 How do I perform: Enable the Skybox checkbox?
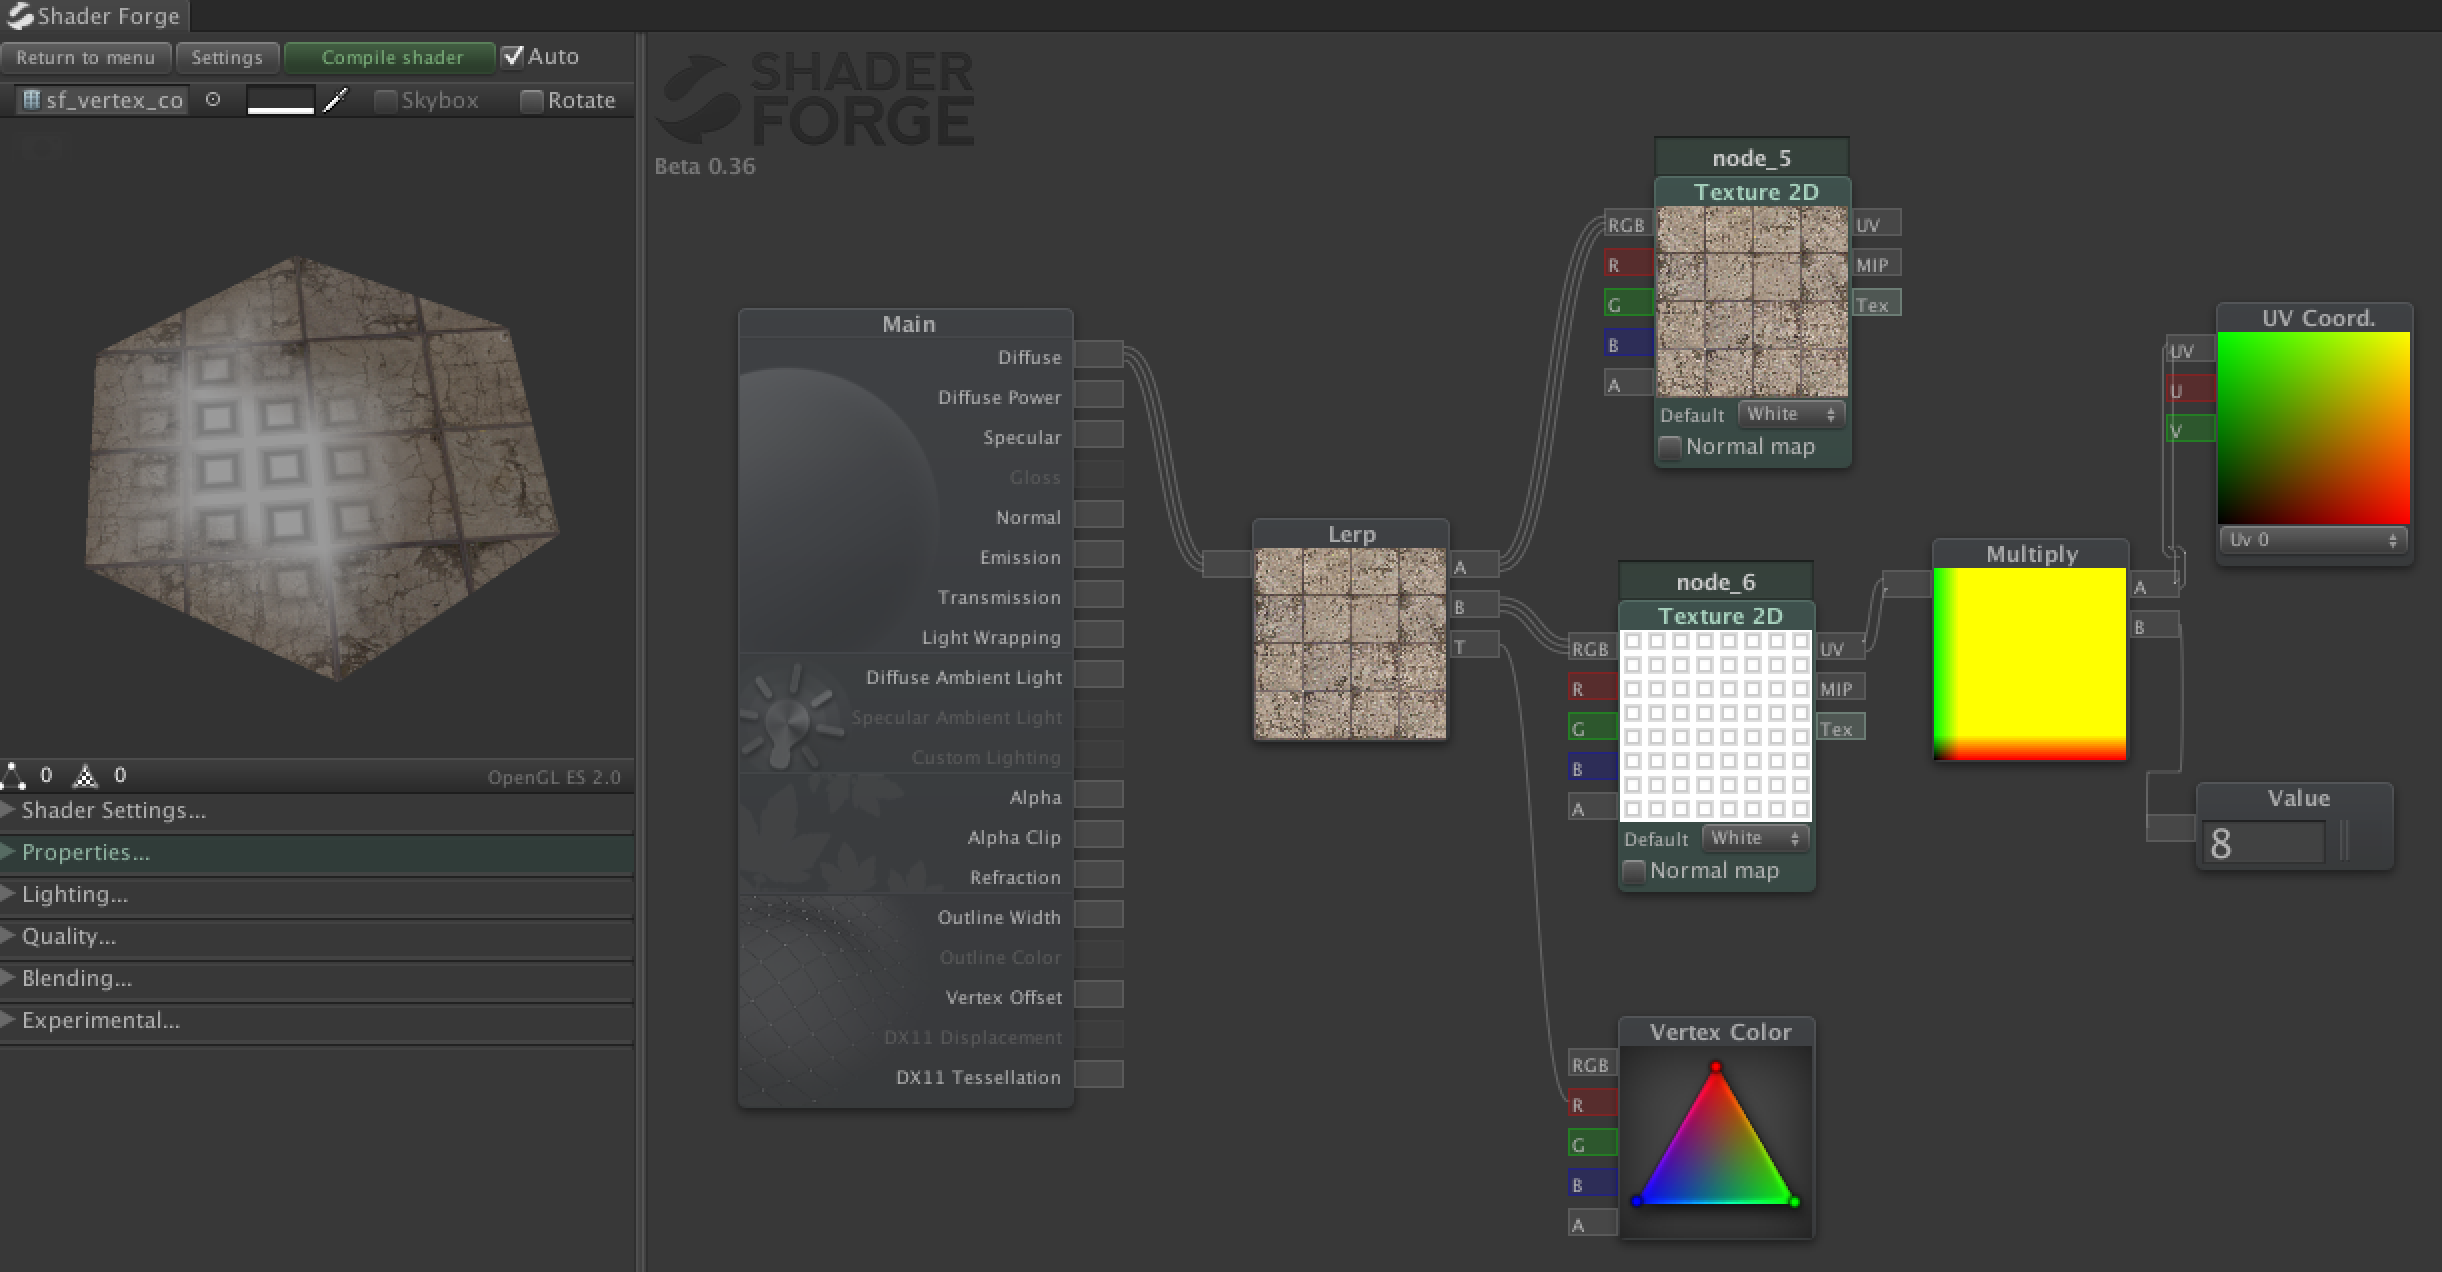385,101
